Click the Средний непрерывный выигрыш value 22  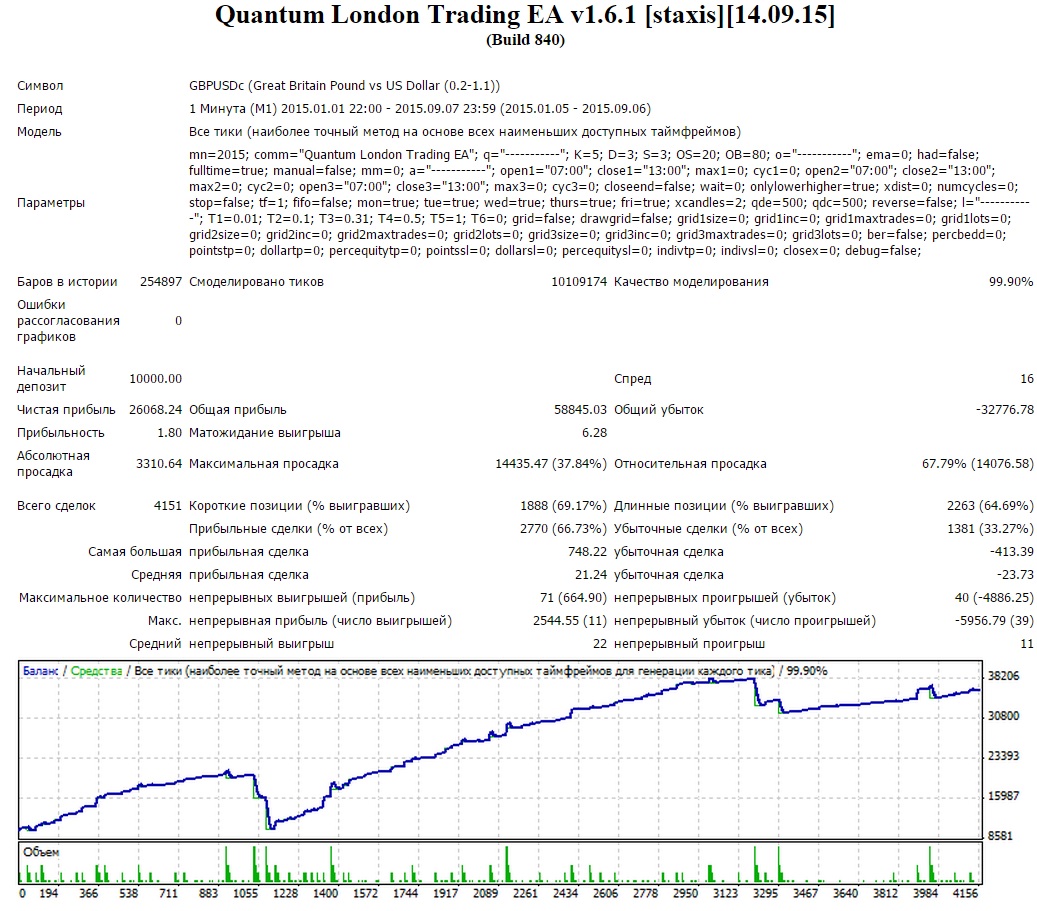(600, 644)
